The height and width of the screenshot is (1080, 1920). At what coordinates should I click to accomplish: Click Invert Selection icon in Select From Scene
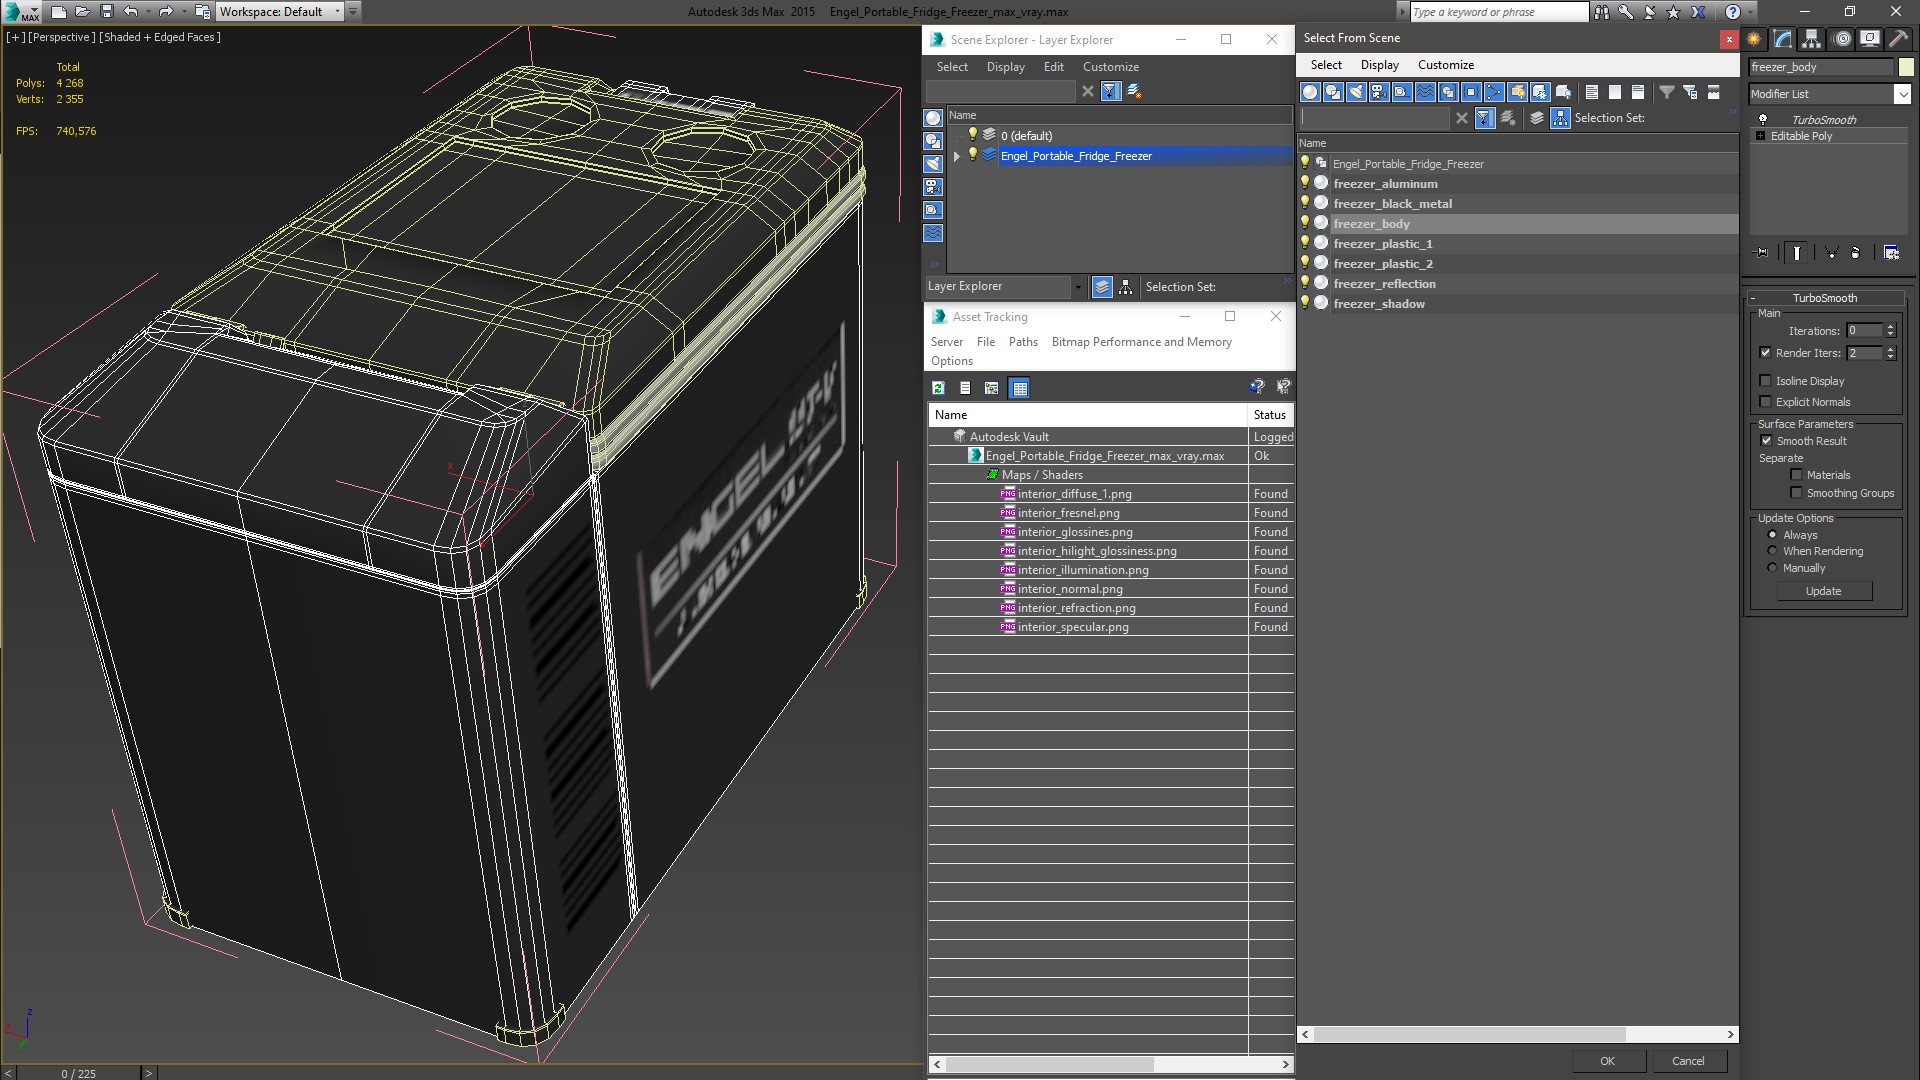tap(1638, 92)
